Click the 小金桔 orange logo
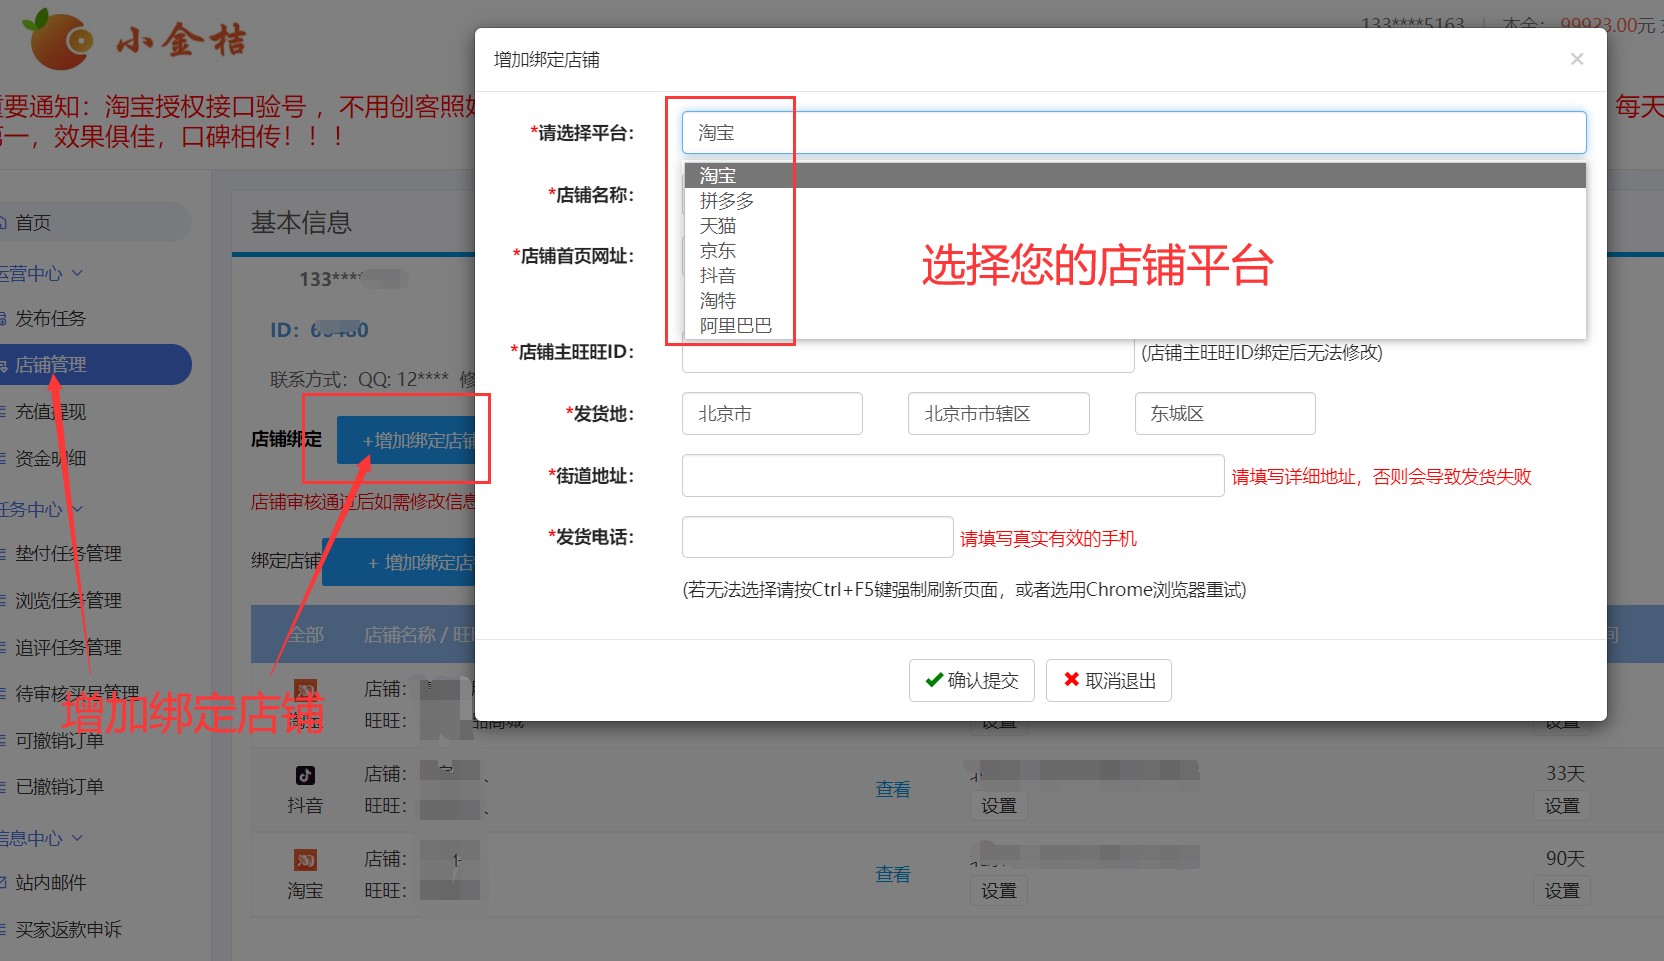Viewport: 1664px width, 961px height. [x=58, y=38]
